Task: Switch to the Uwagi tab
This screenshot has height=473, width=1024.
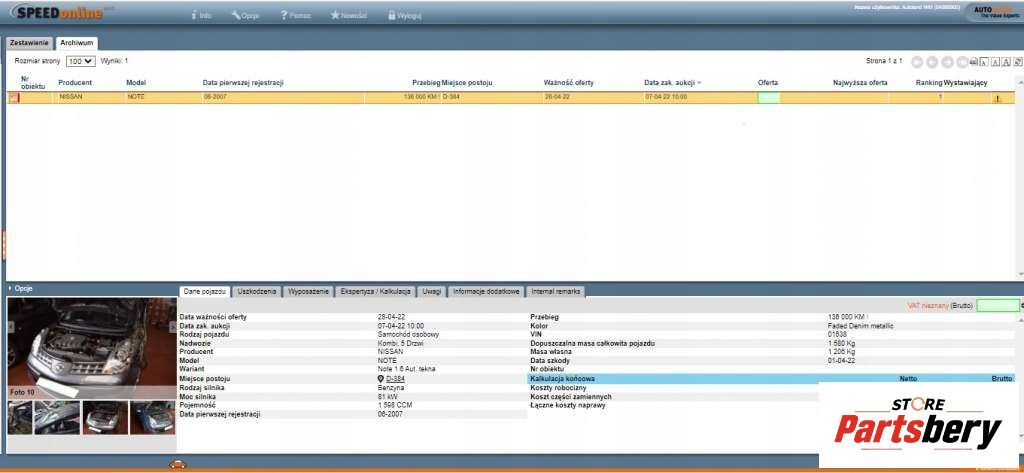Action: 432,291
